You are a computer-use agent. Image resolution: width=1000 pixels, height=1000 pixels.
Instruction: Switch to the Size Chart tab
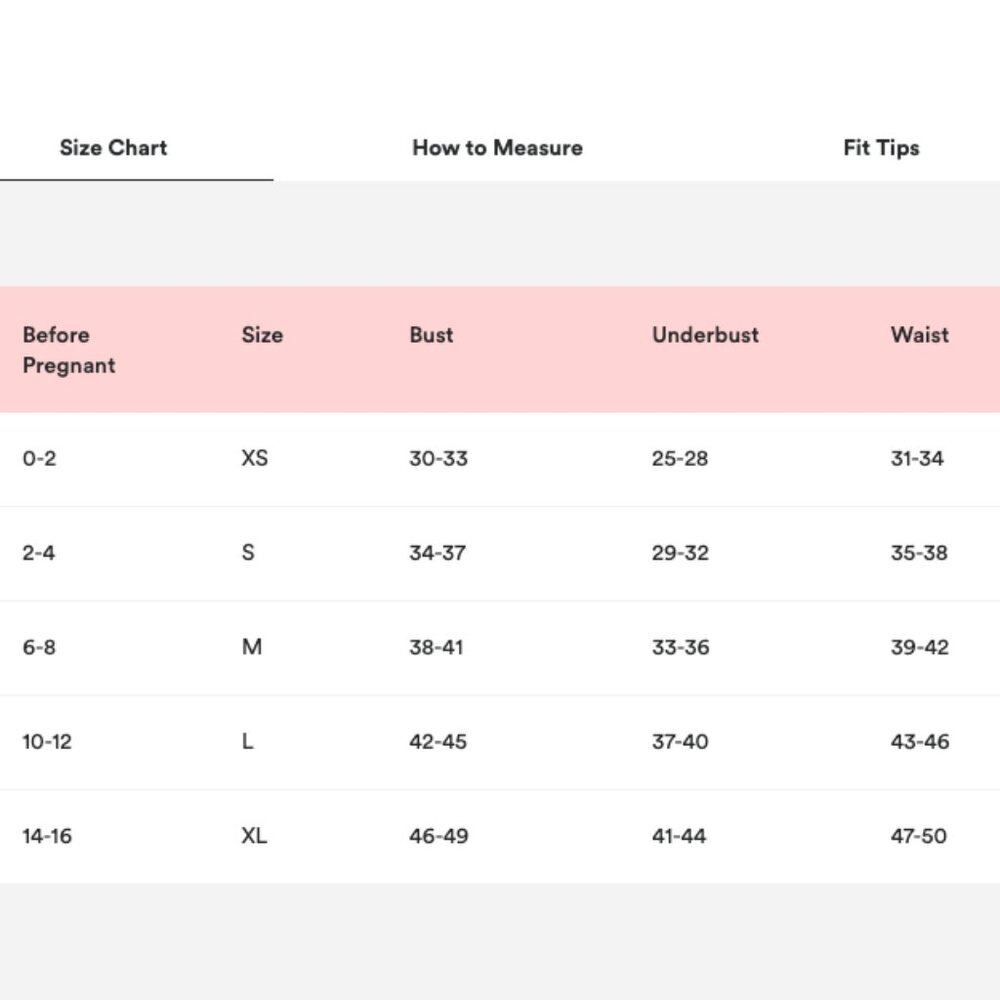113,148
